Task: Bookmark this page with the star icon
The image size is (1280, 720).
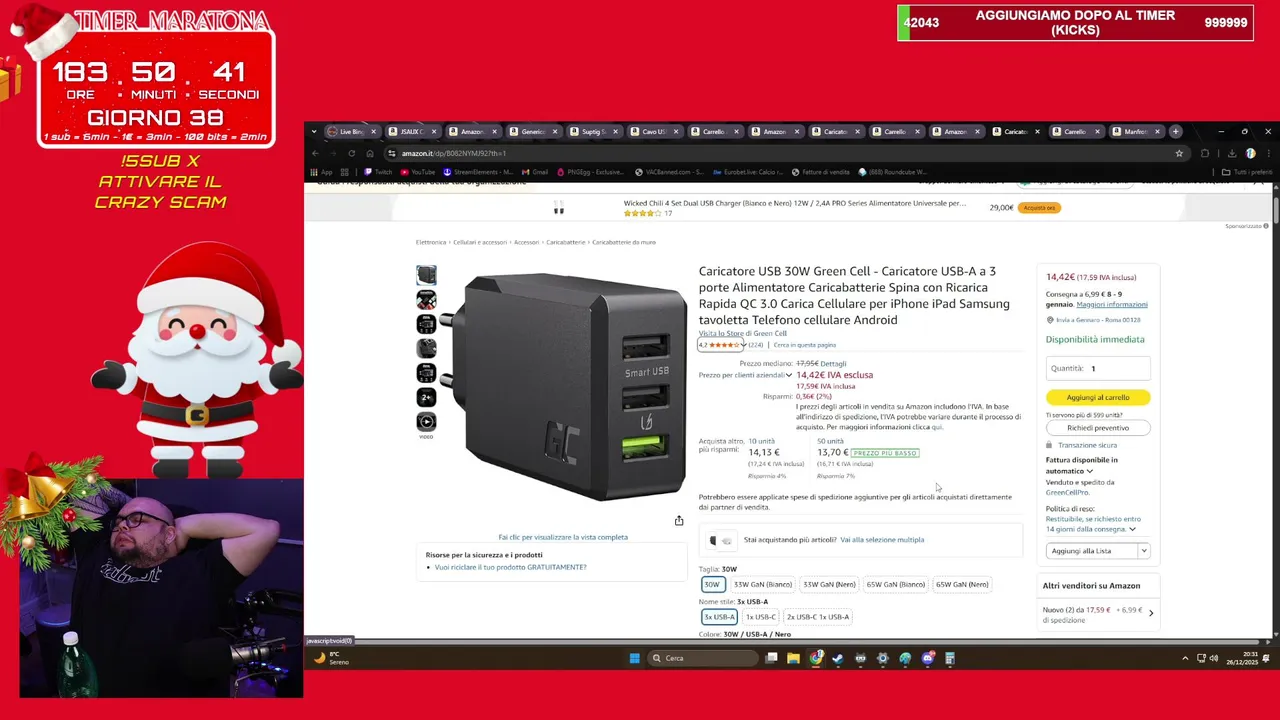Action: tap(1179, 153)
